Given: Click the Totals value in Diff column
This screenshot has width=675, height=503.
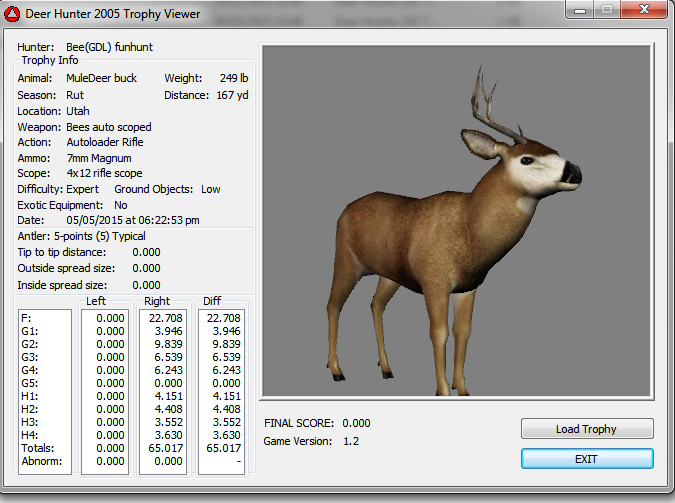Looking at the screenshot, I should coord(224,448).
